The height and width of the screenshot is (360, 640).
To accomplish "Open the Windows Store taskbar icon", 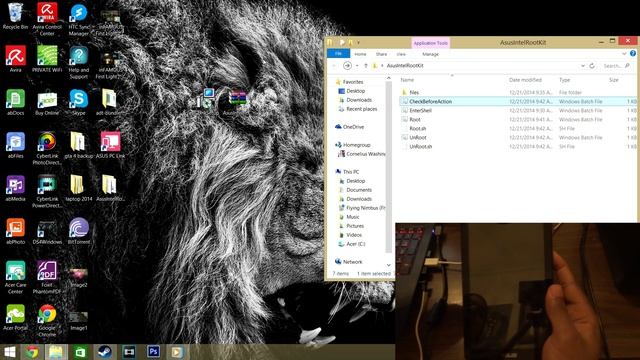I will pos(80,352).
